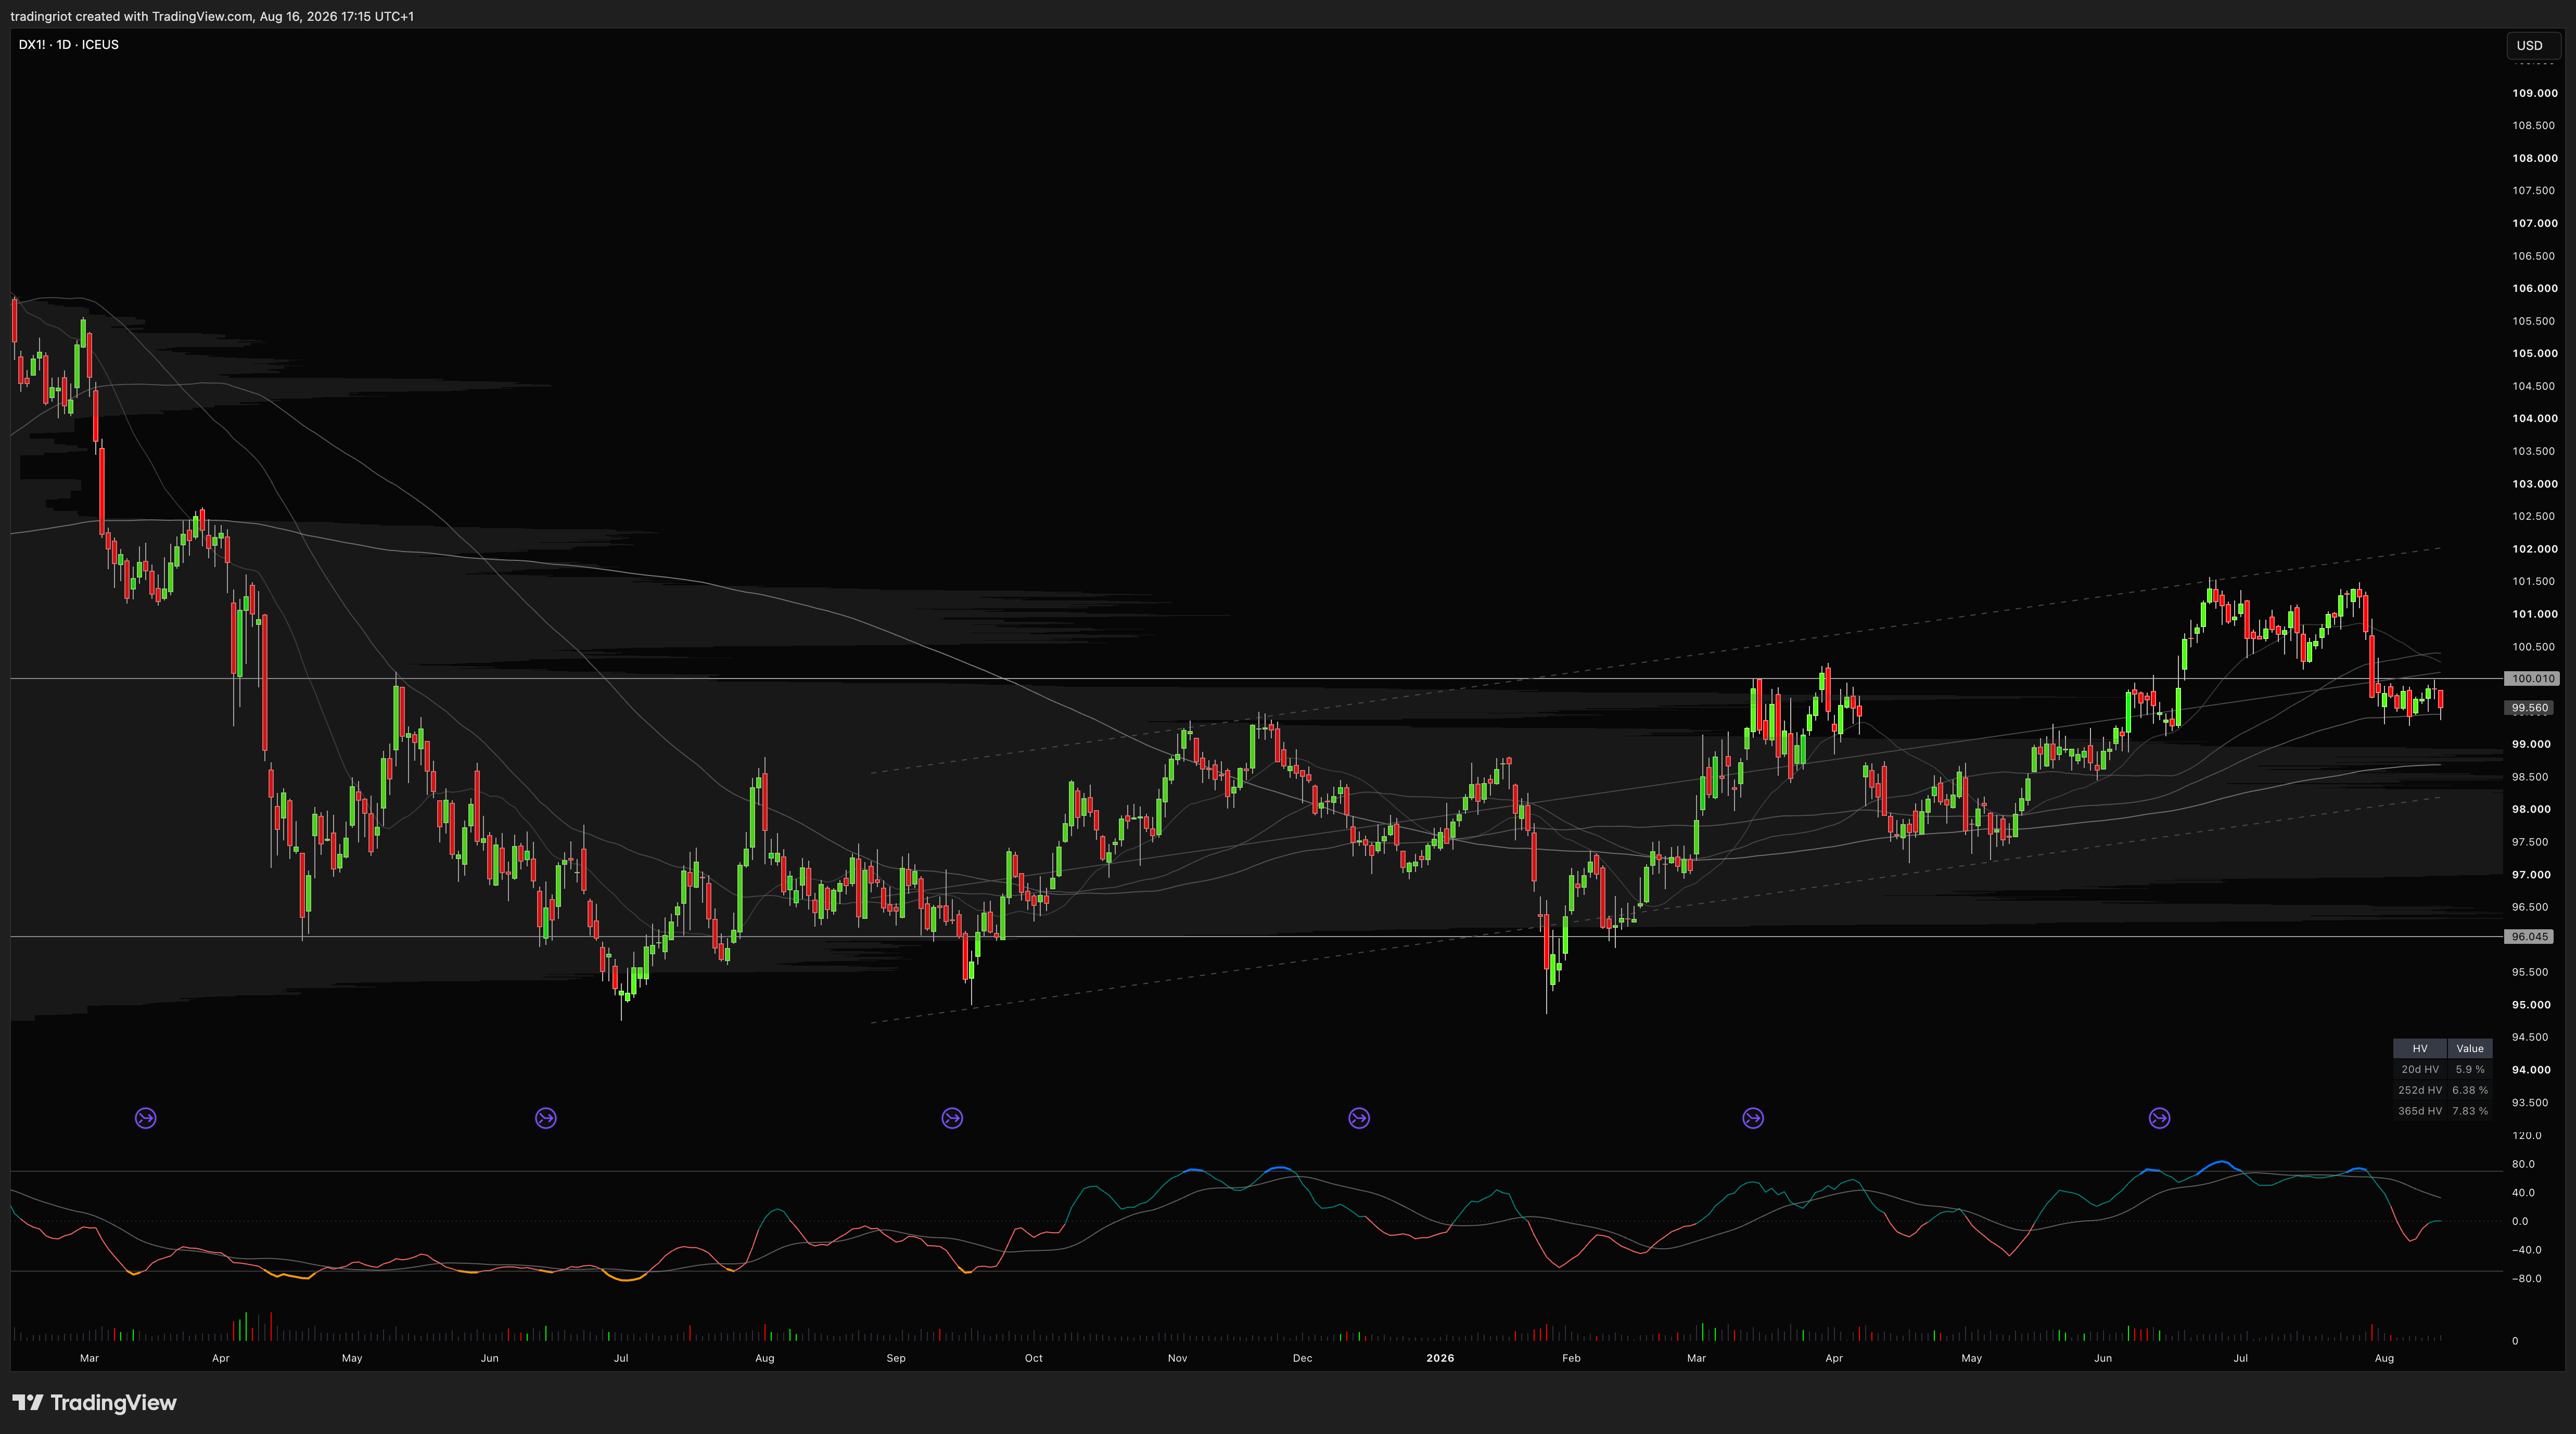This screenshot has width=2576, height=1434.
Task: Click the DX1! · 1D · ICEUS symbol title
Action: tap(69, 45)
